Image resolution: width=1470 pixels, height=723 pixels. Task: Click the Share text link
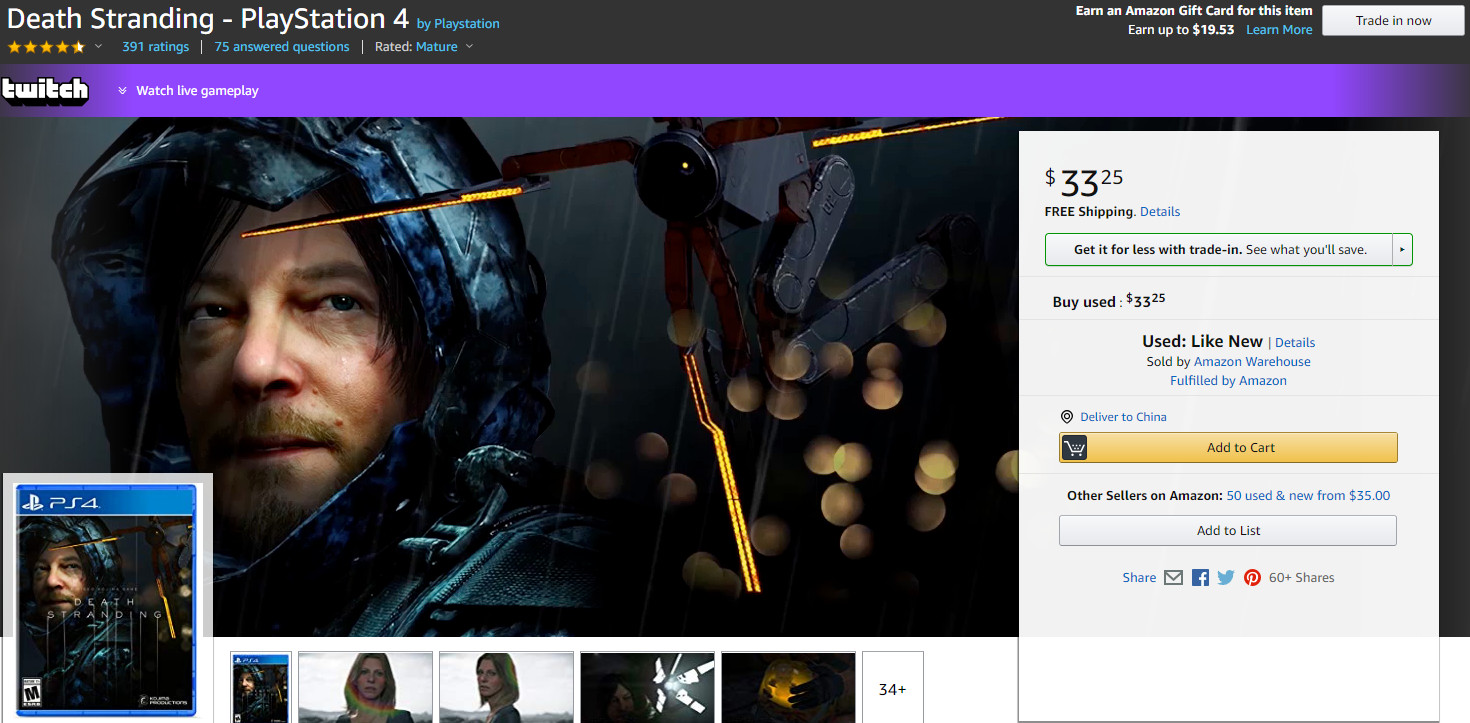click(x=1139, y=578)
